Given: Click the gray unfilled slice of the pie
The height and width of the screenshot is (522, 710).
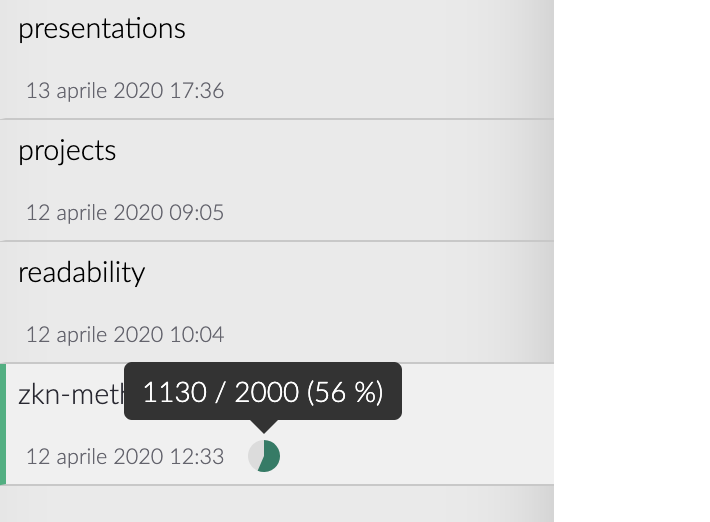Looking at the screenshot, I should (x=255, y=455).
